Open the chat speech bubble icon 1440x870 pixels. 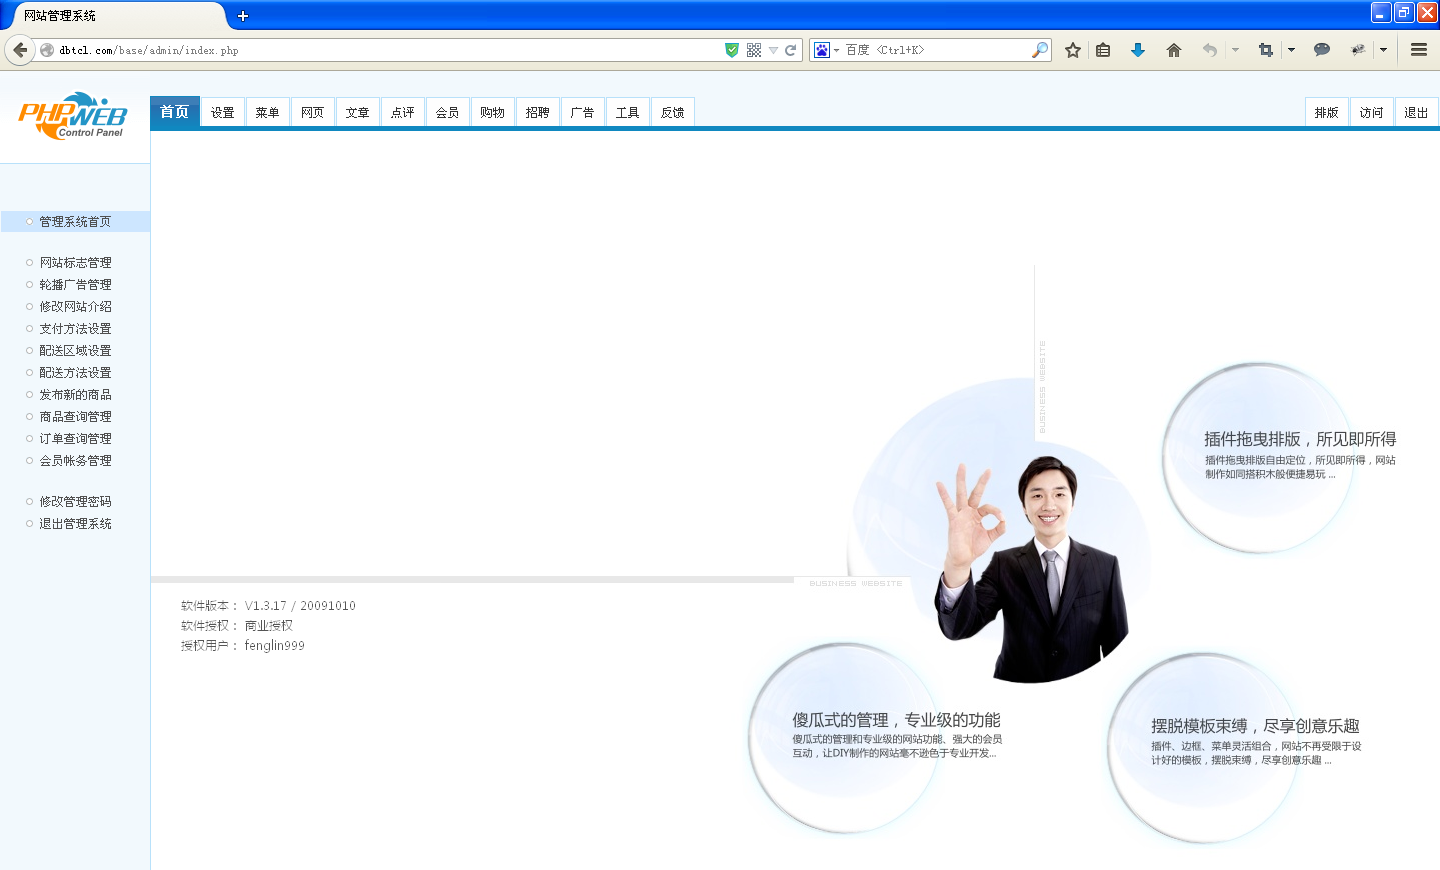pos(1322,50)
